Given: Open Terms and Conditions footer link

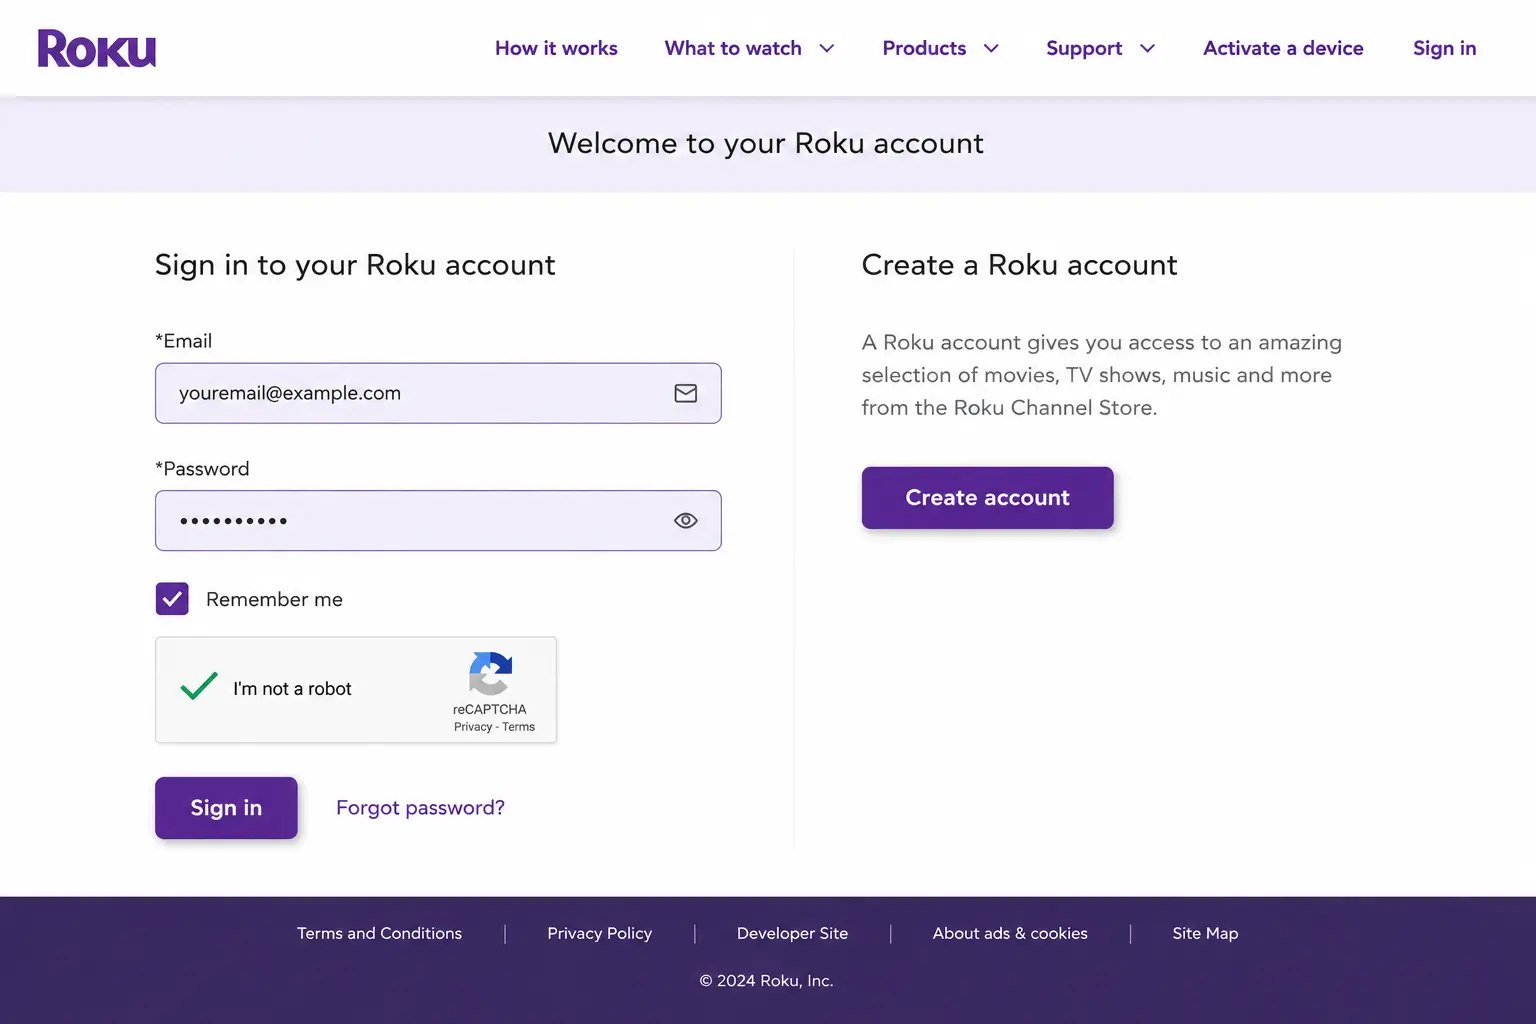Looking at the screenshot, I should point(379,933).
